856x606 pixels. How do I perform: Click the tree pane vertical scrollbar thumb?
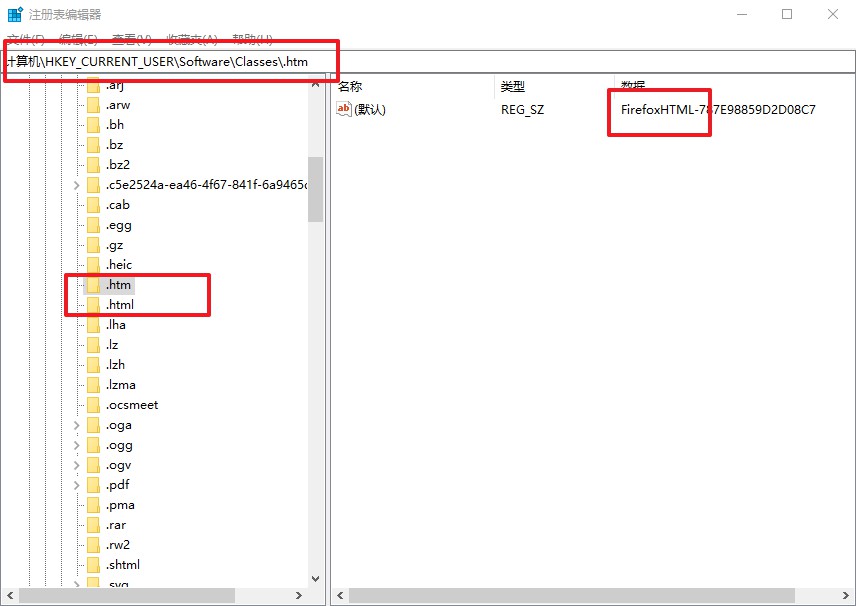pos(315,189)
